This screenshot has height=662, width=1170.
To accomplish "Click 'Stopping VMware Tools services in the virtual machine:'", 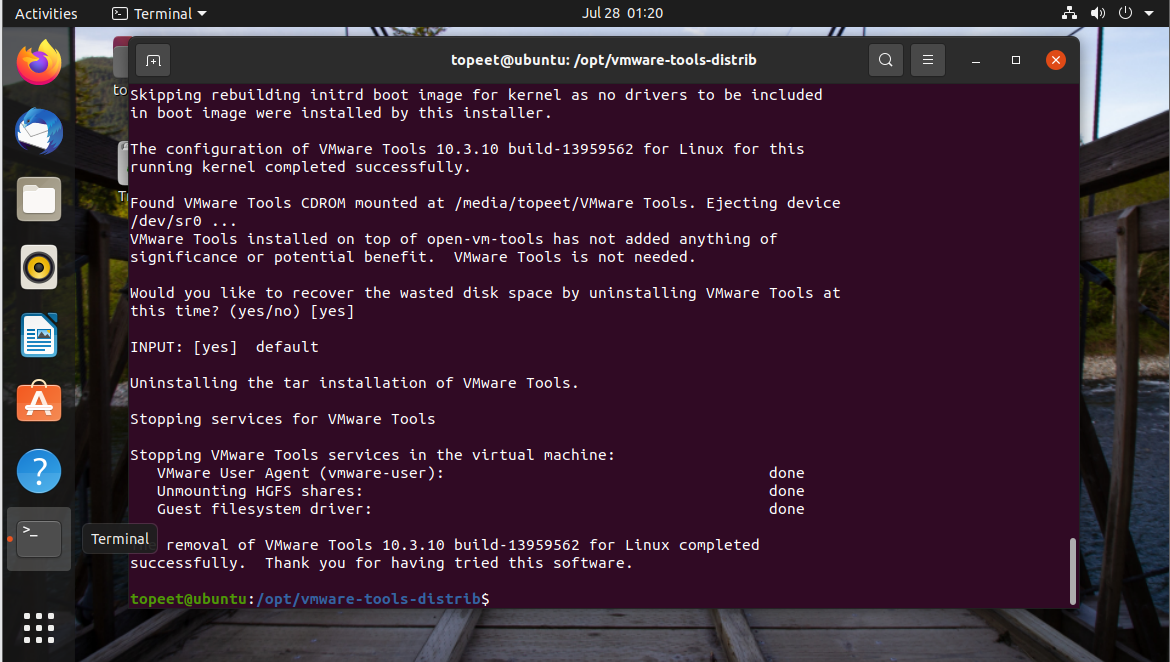I will tap(372, 455).
